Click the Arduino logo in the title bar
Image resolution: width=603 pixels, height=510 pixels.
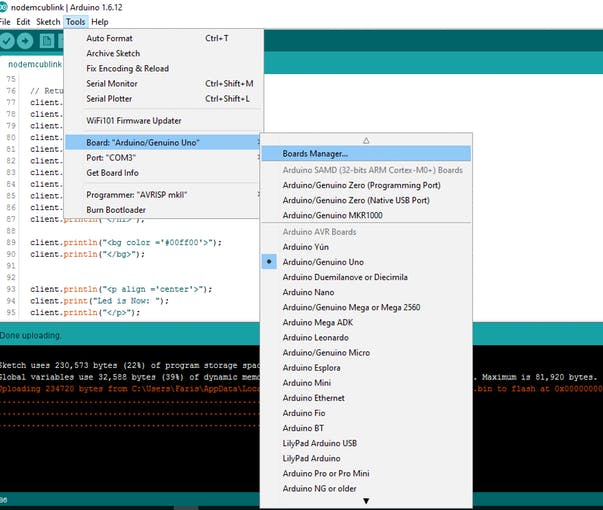click(3, 7)
